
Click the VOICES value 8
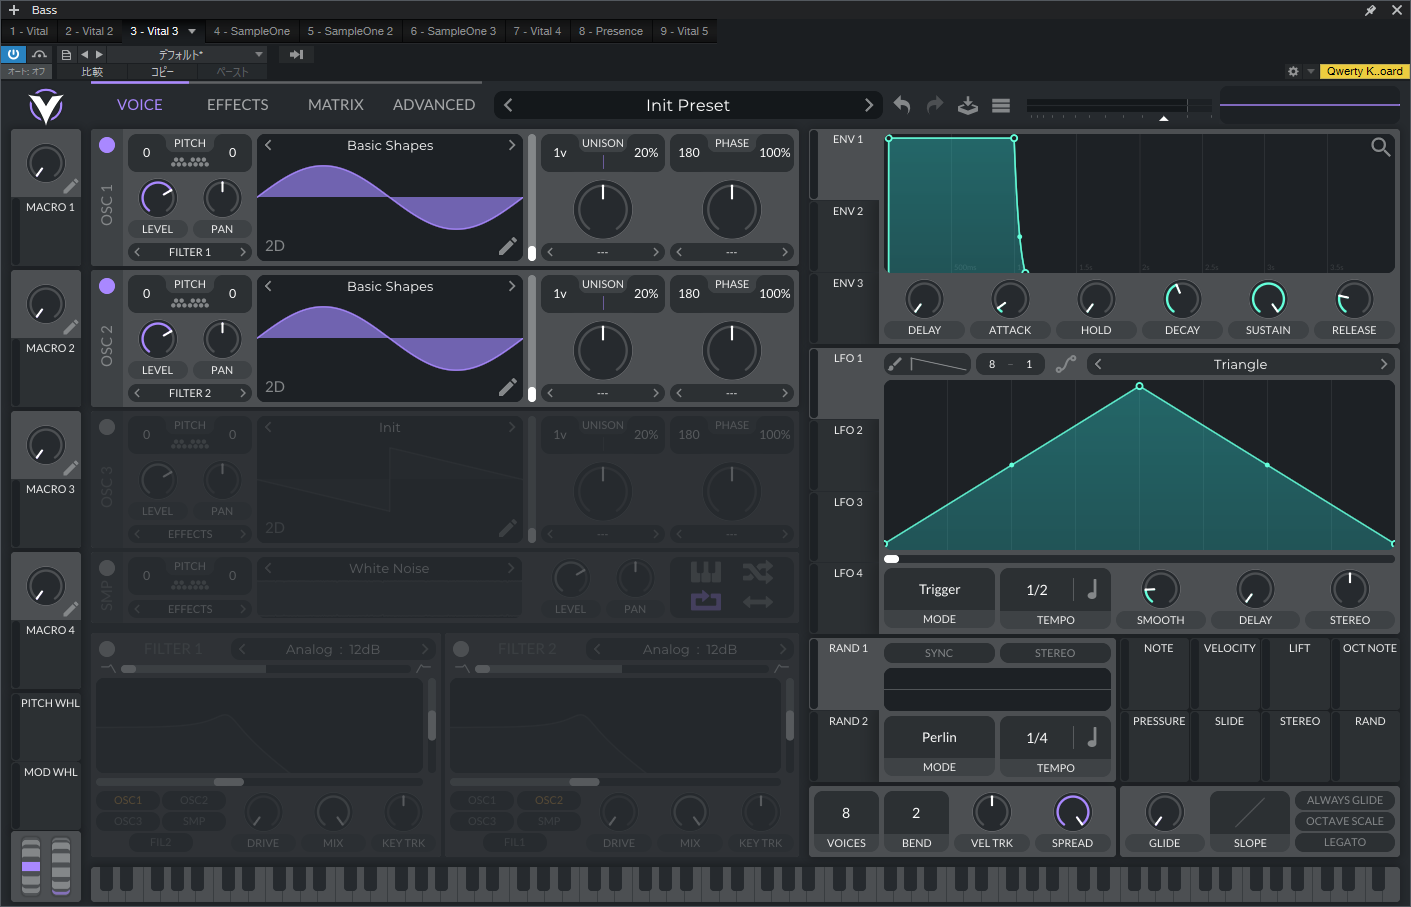(846, 813)
